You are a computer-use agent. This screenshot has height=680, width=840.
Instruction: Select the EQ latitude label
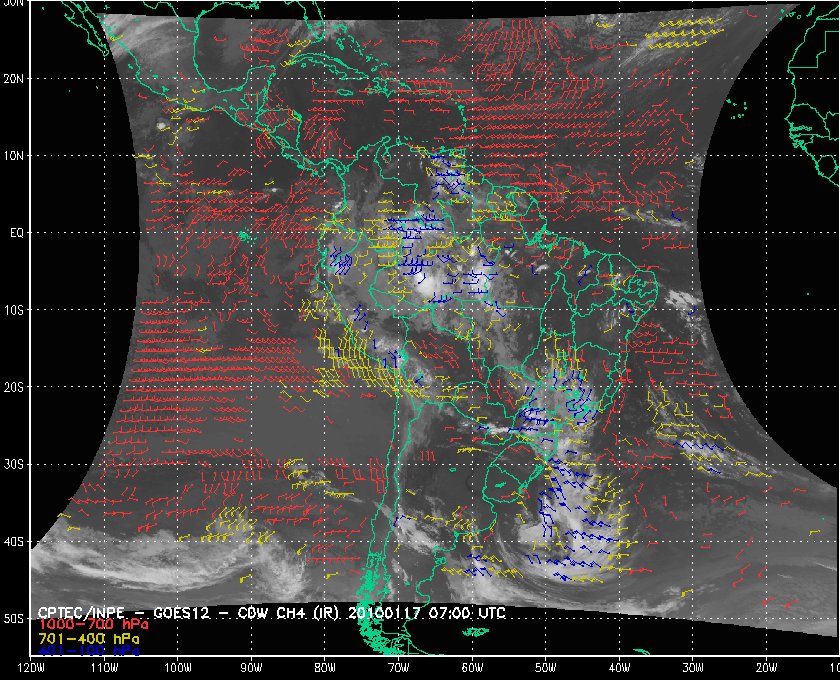(13, 232)
